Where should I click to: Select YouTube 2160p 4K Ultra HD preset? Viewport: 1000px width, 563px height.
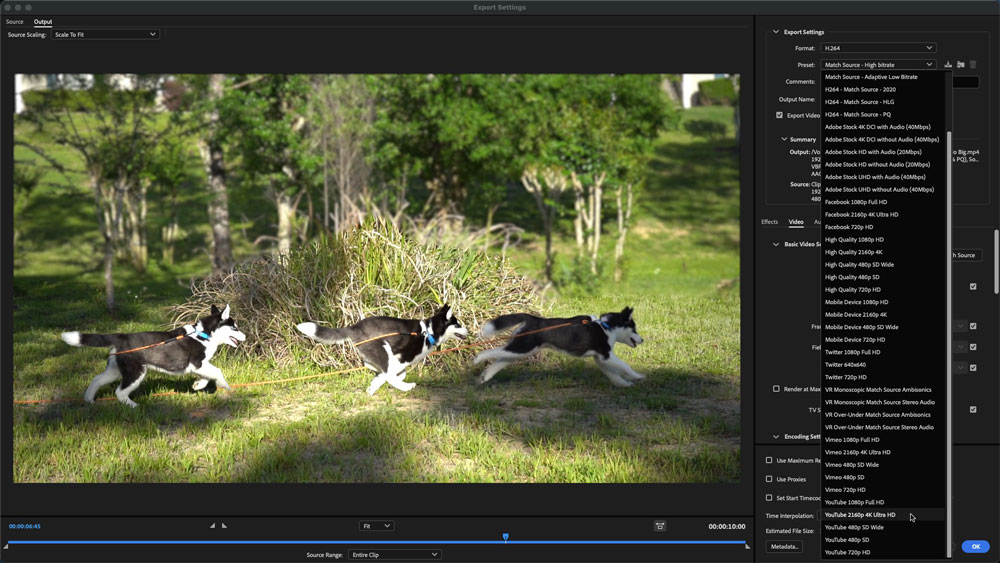tap(860, 515)
